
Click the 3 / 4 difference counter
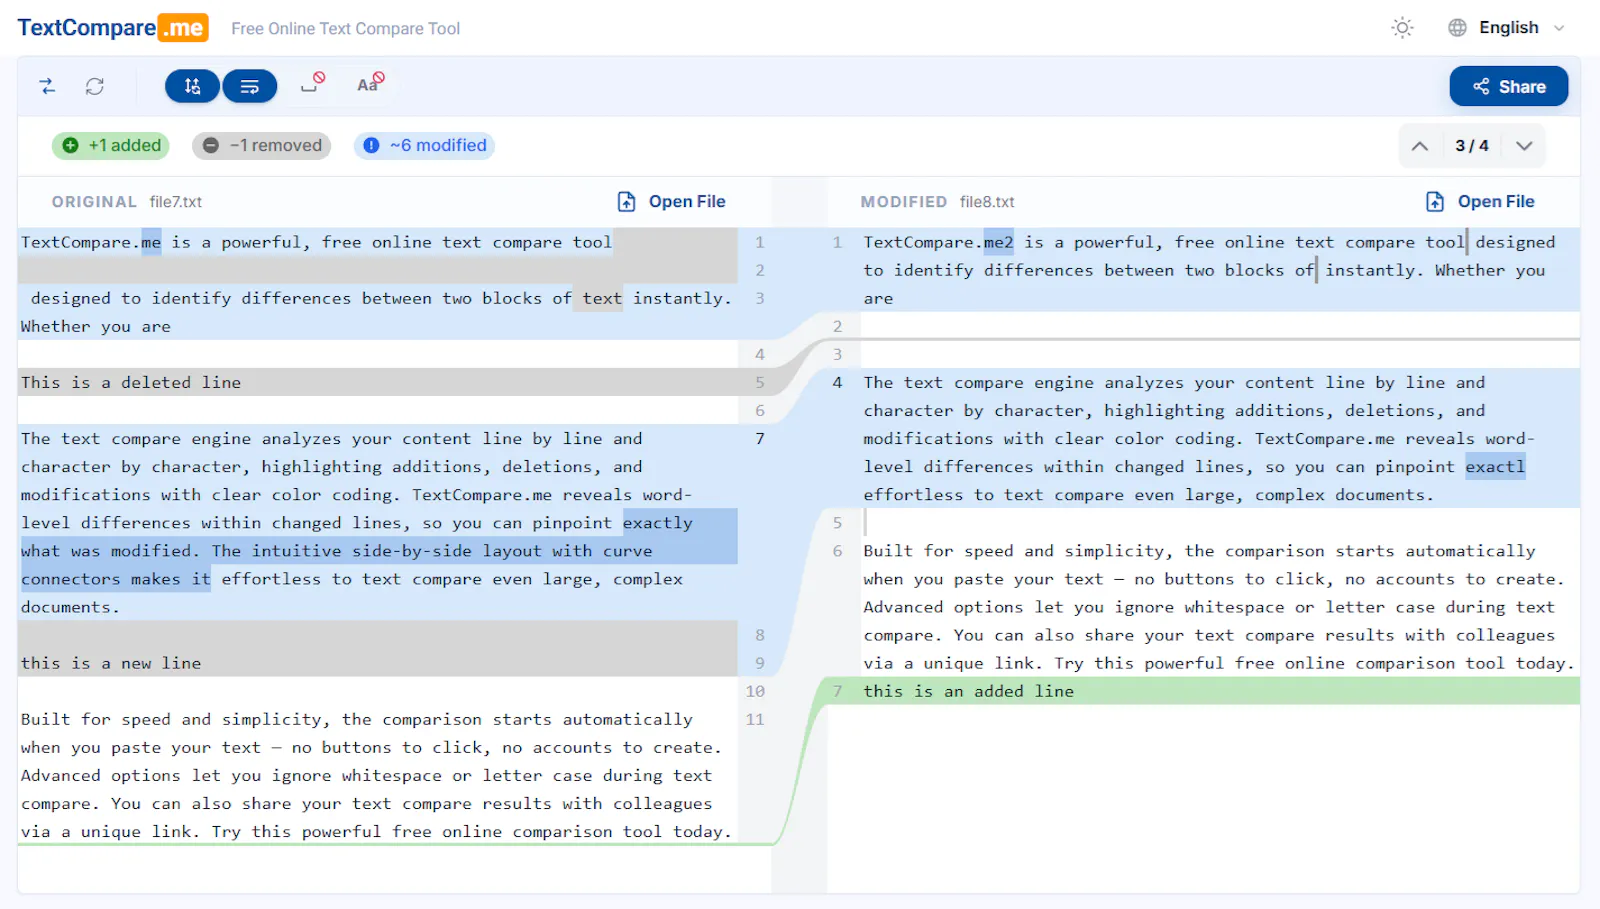pyautogui.click(x=1472, y=146)
